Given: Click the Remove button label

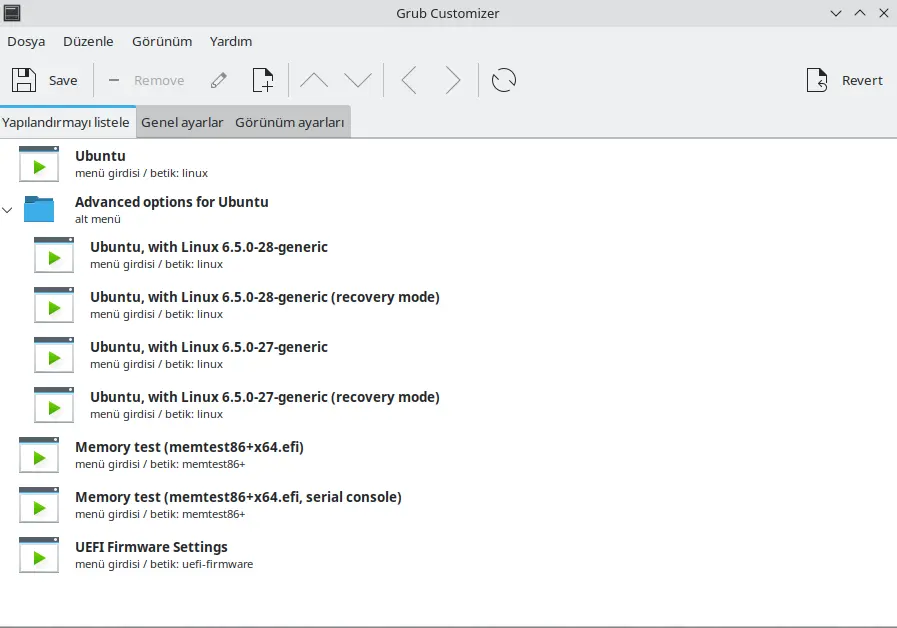Looking at the screenshot, I should (x=159, y=81).
